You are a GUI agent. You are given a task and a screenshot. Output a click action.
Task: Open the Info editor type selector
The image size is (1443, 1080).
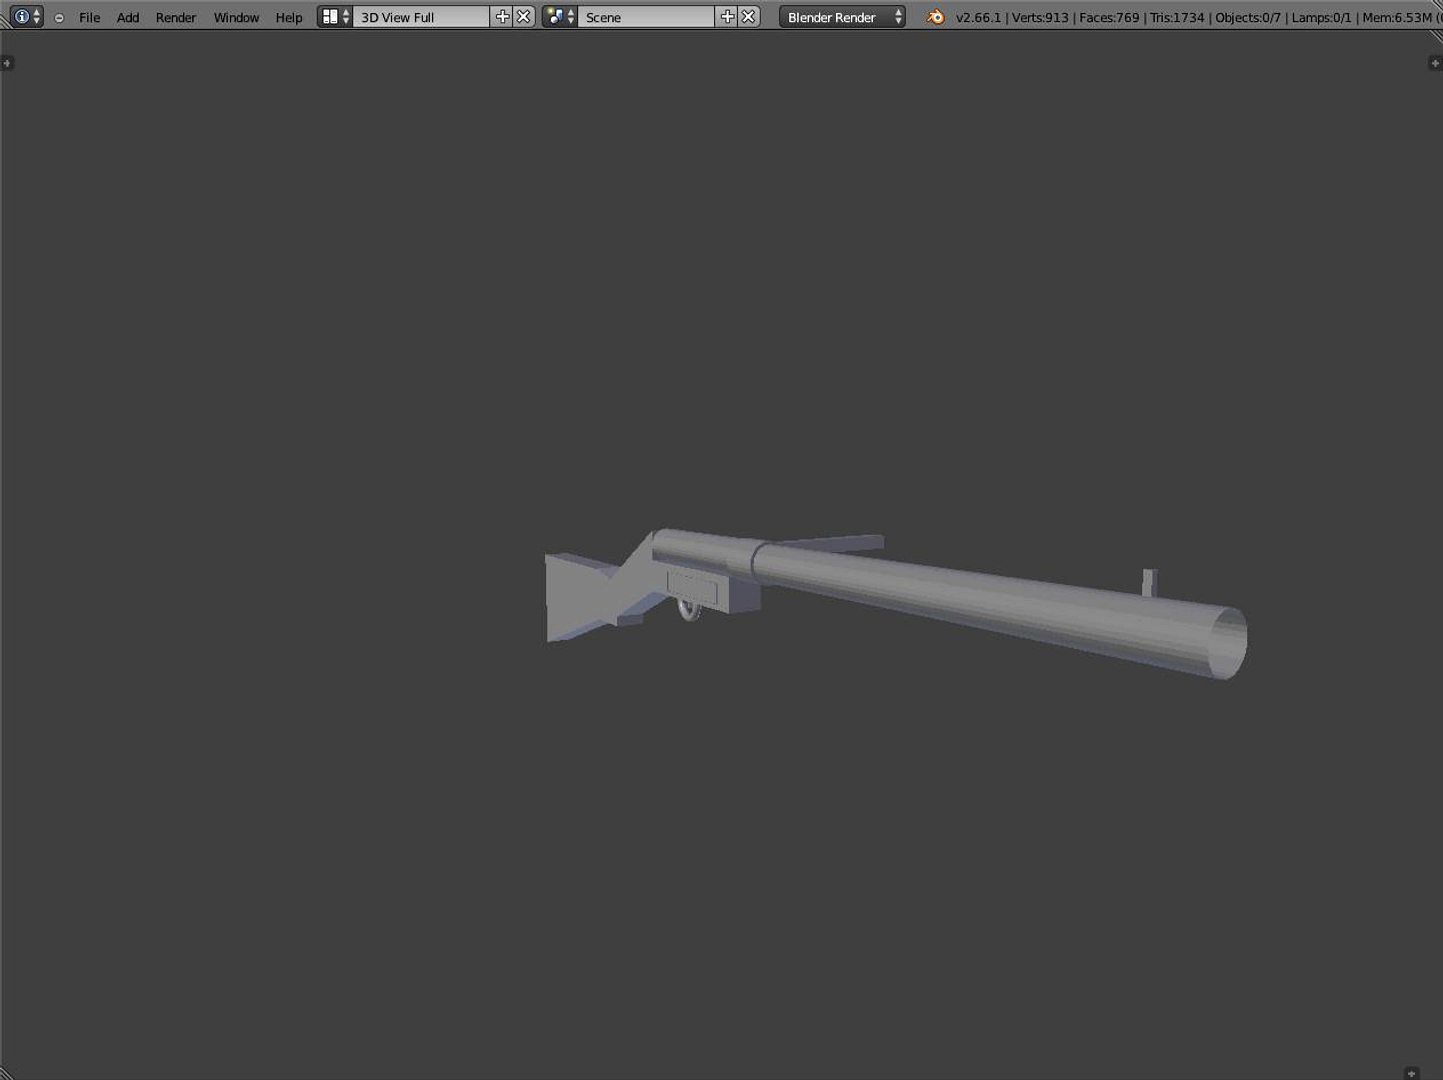(26, 17)
